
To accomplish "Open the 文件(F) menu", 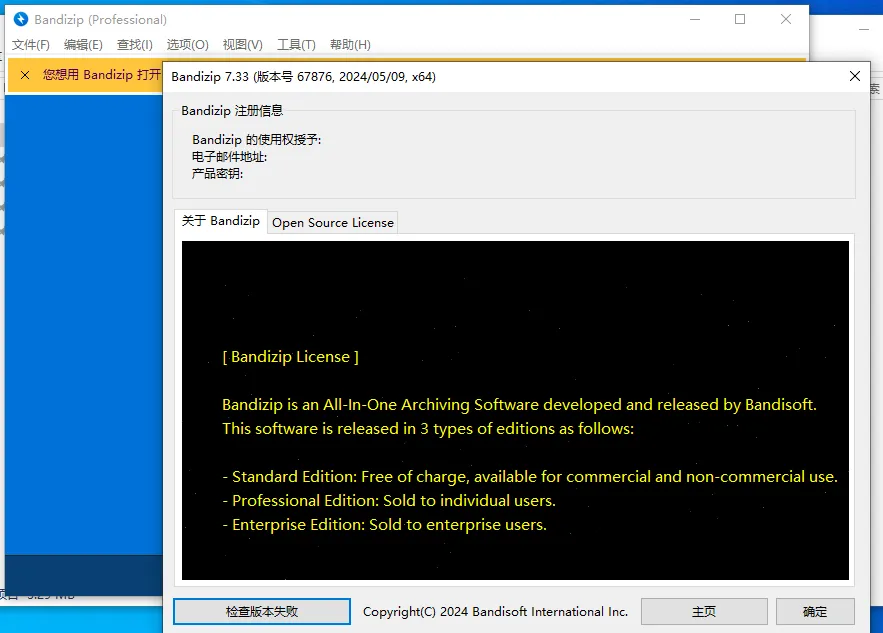I will (31, 44).
